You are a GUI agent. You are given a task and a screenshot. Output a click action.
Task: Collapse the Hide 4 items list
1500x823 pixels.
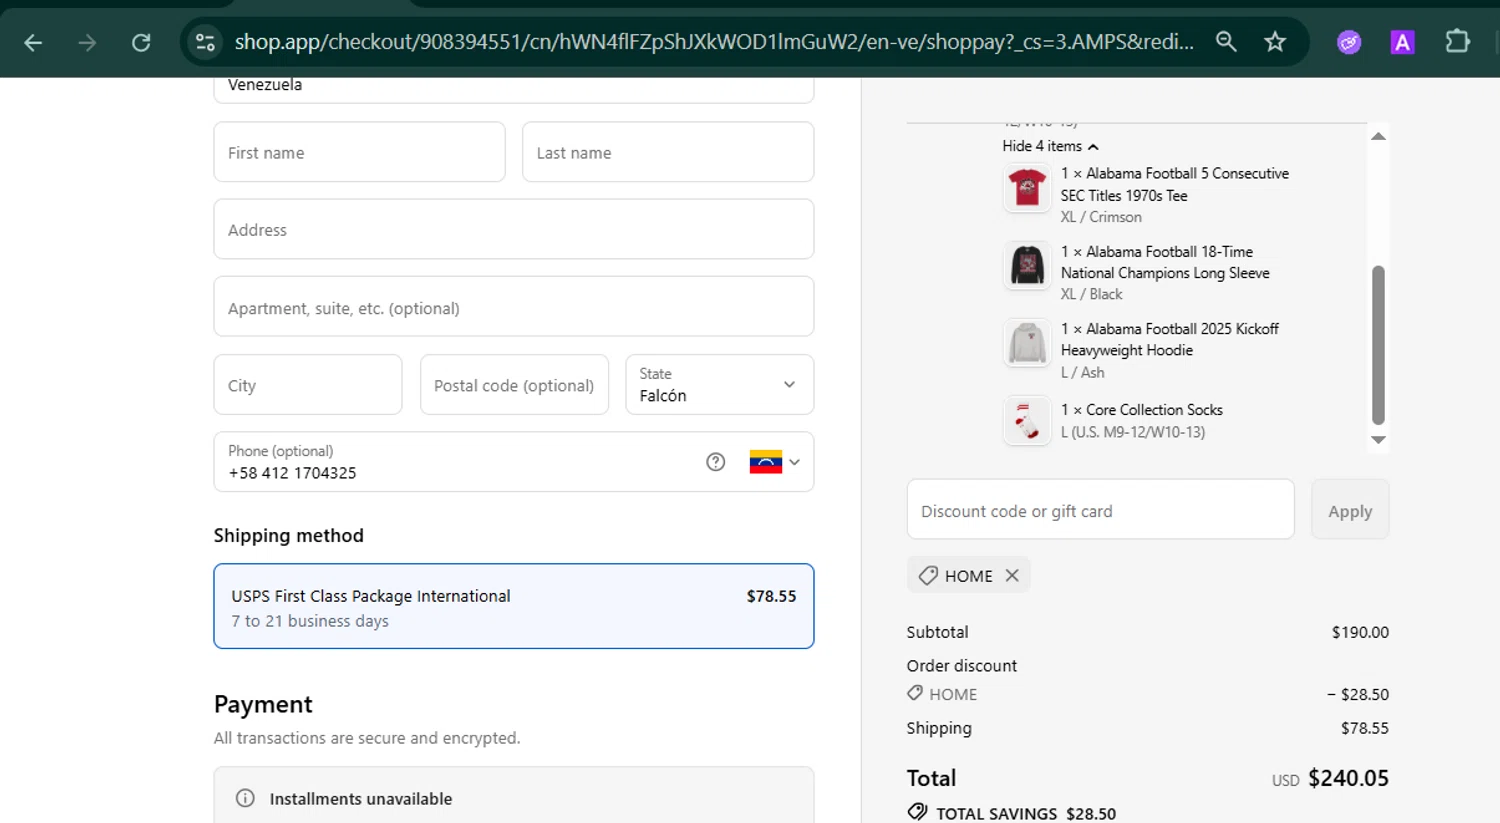1050,146
